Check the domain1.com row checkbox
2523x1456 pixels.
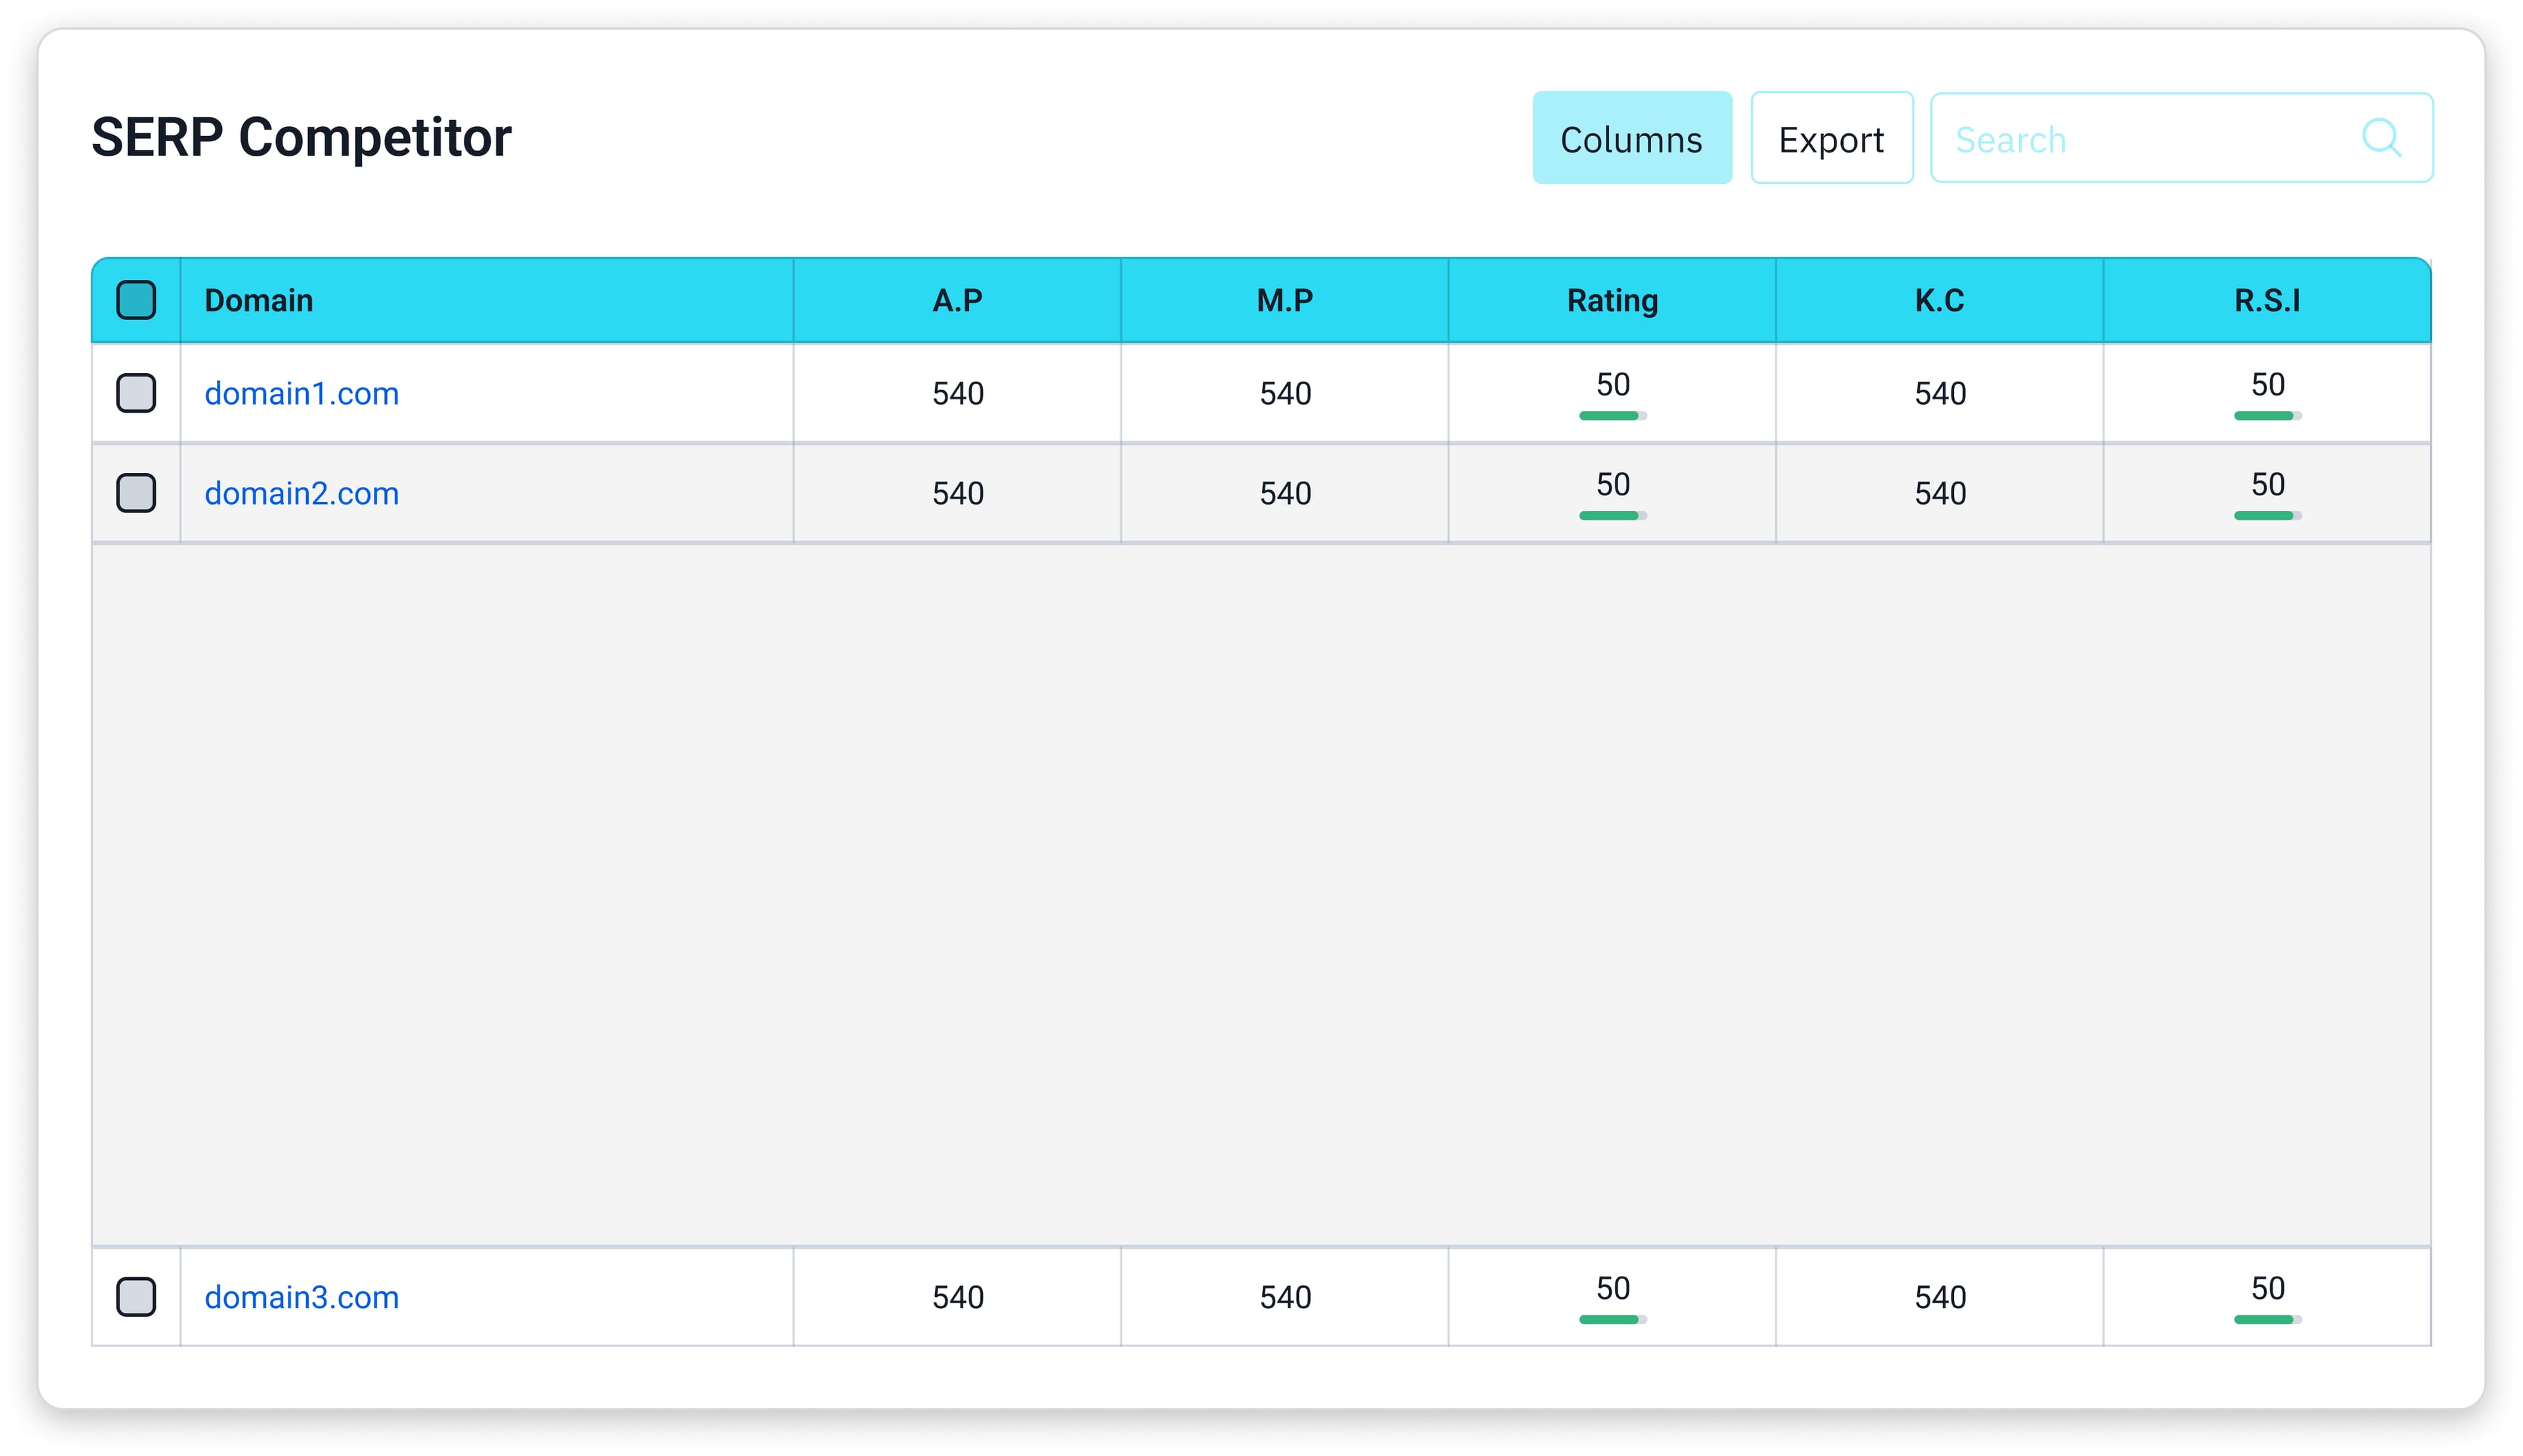click(136, 393)
